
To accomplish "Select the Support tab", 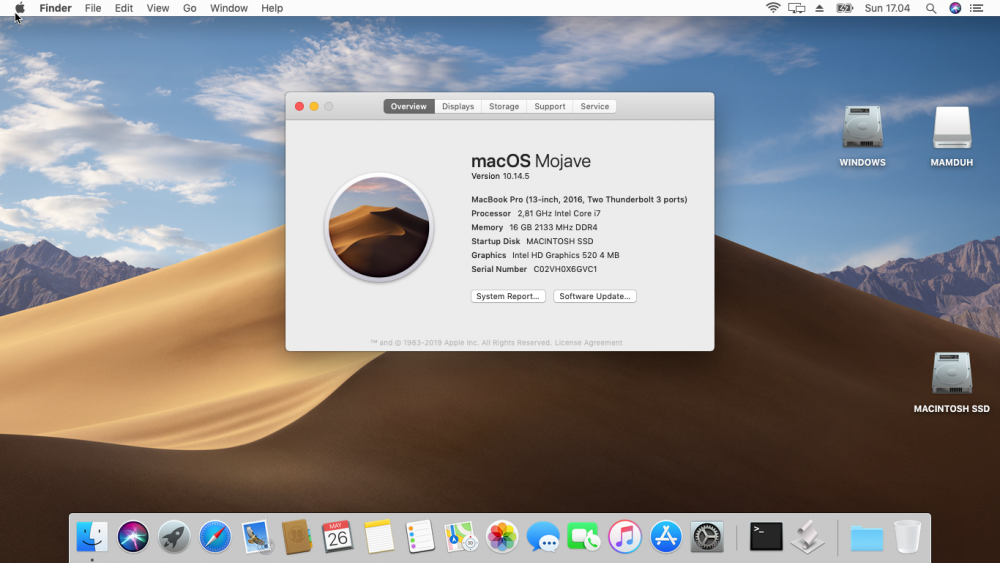I will pos(549,106).
